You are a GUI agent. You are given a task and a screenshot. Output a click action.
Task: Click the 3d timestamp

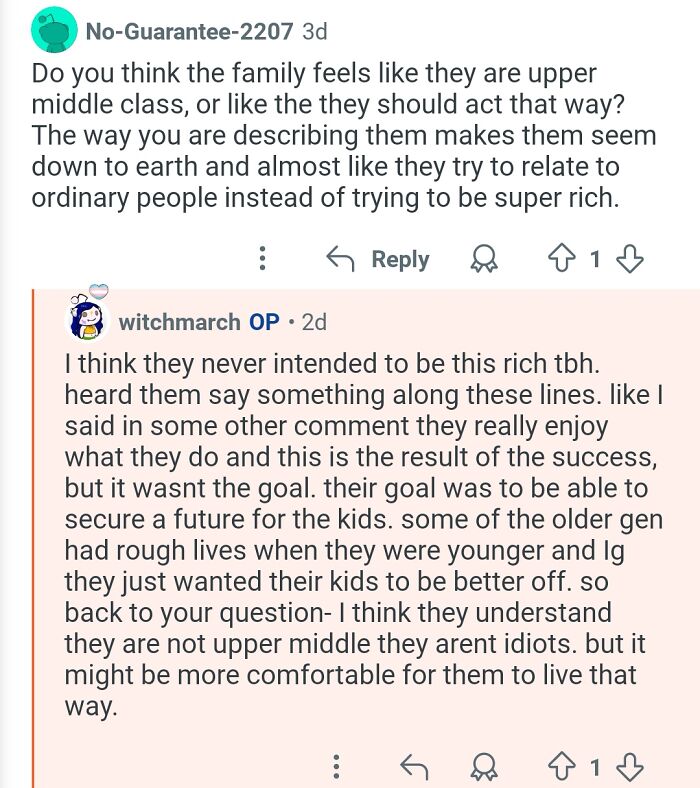click(314, 31)
